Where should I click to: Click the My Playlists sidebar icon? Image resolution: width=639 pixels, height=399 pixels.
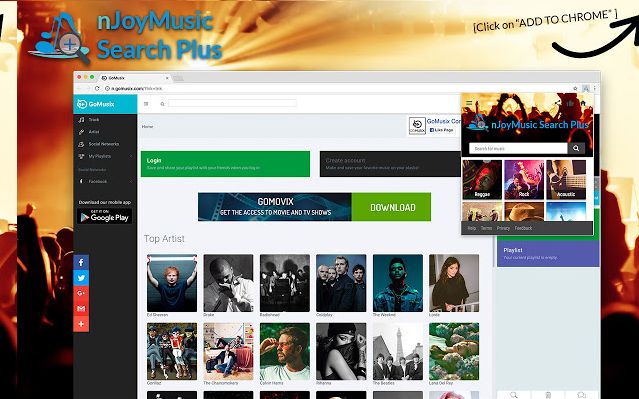81,157
